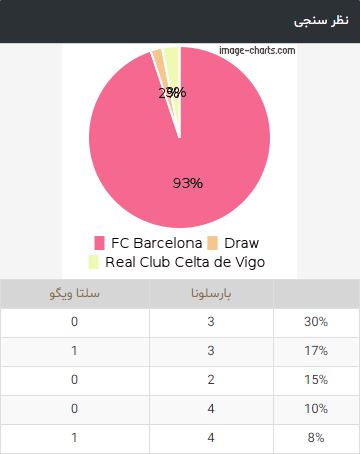361x454 pixels.
Task: Click the نظر سنجی header title
Action: 321,21
